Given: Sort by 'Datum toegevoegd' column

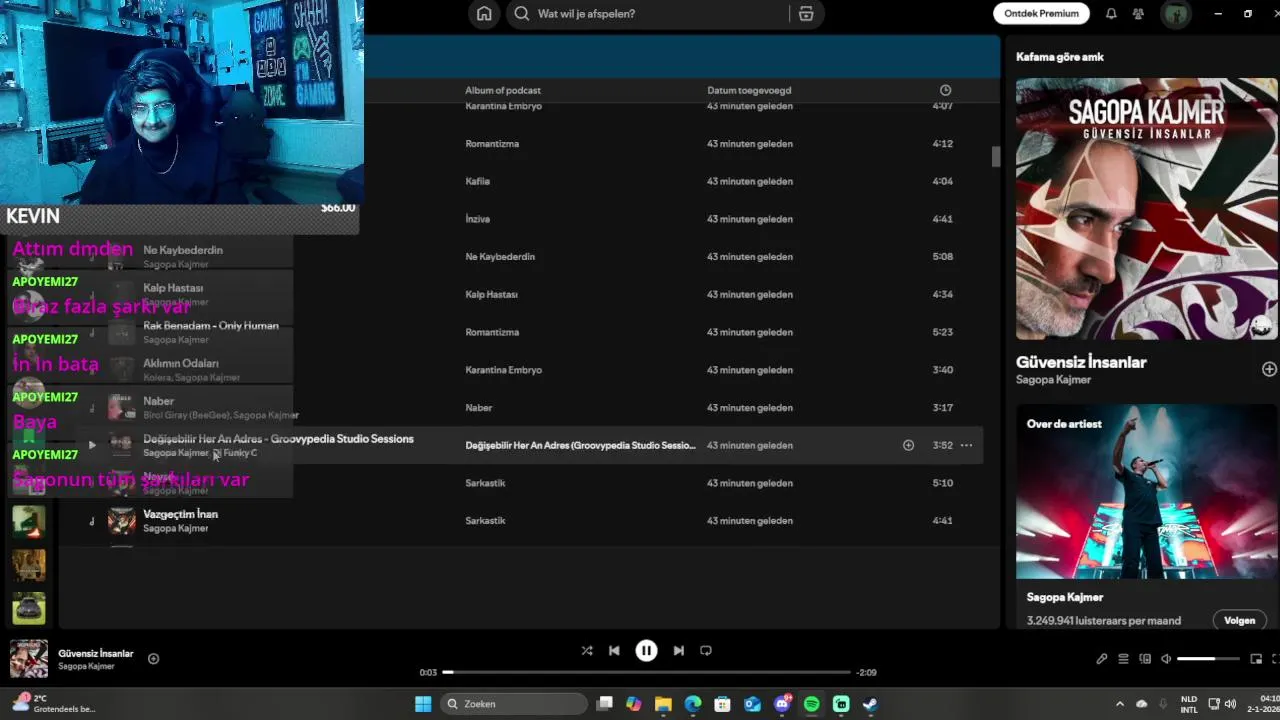Looking at the screenshot, I should [750, 90].
